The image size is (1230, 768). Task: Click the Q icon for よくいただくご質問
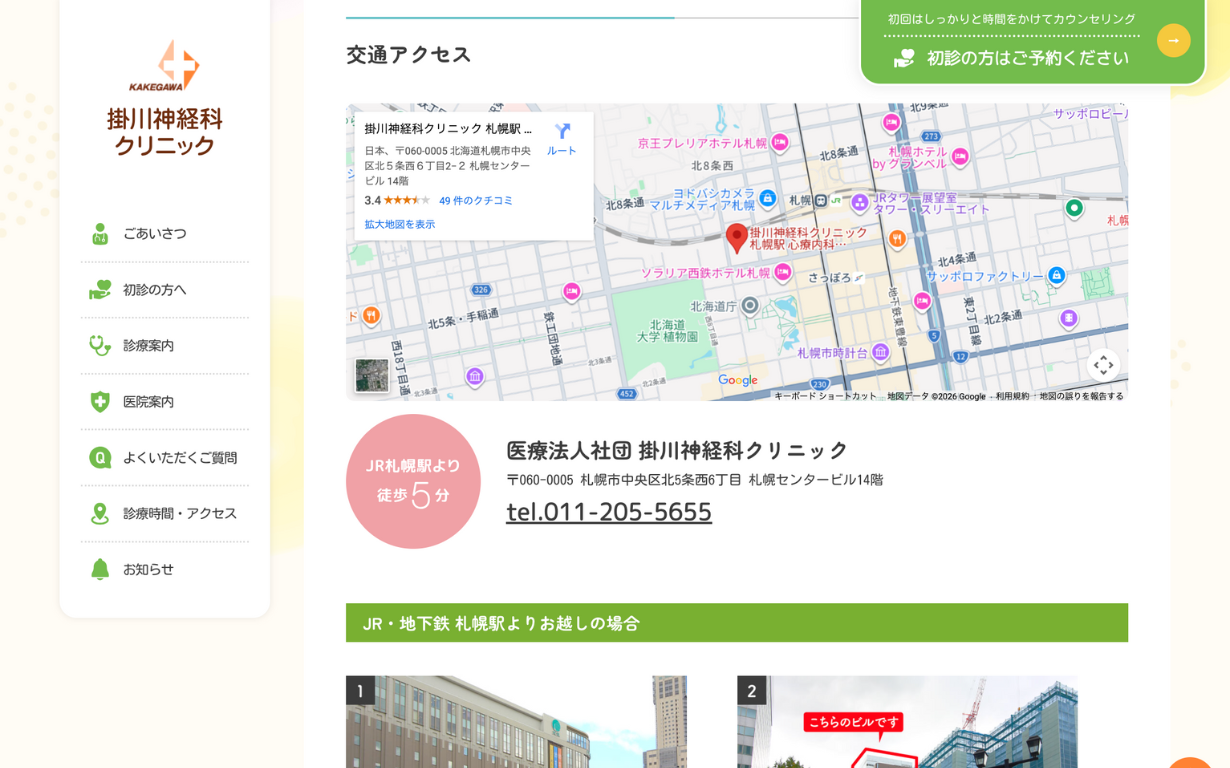(100, 457)
